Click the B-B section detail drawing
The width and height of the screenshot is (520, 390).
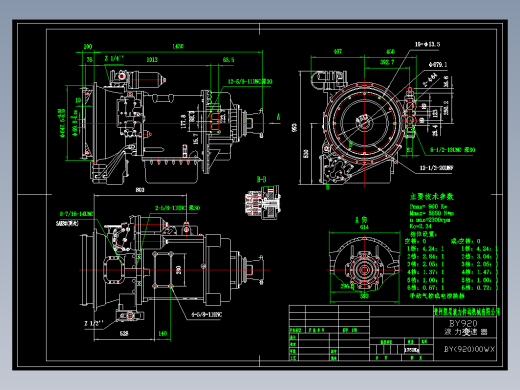263,202
